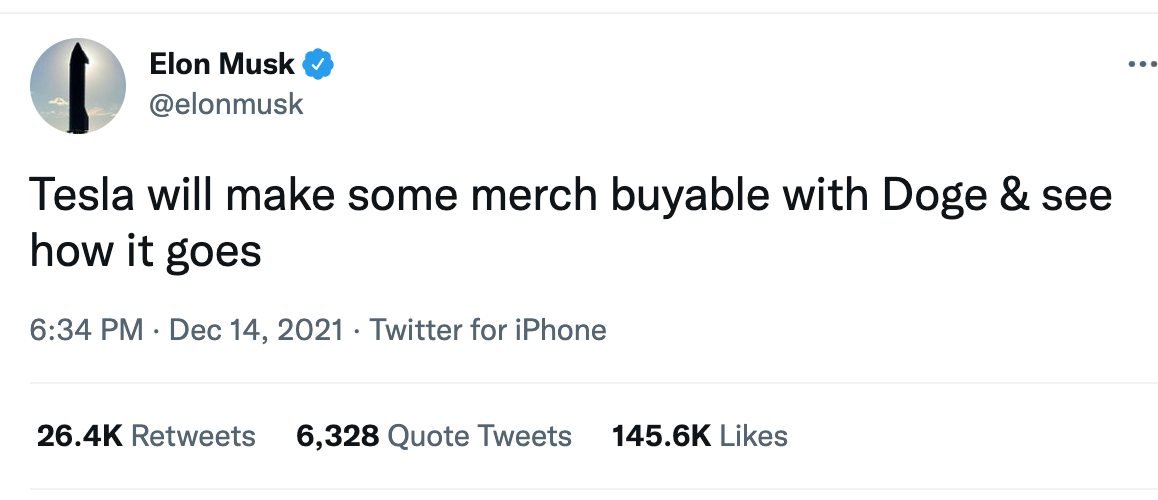Image resolution: width=1158 pixels, height=500 pixels.
Task: Click the words 'how it goes'
Action: [x=146, y=250]
